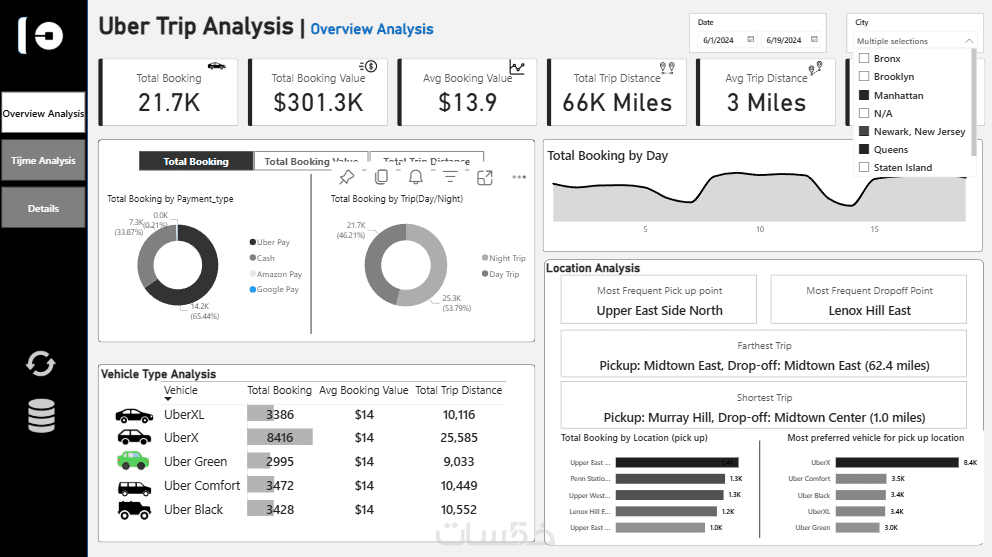This screenshot has height=557, width=992.
Task: Click map pins icon on Total Trip Distance card
Action: click(667, 68)
